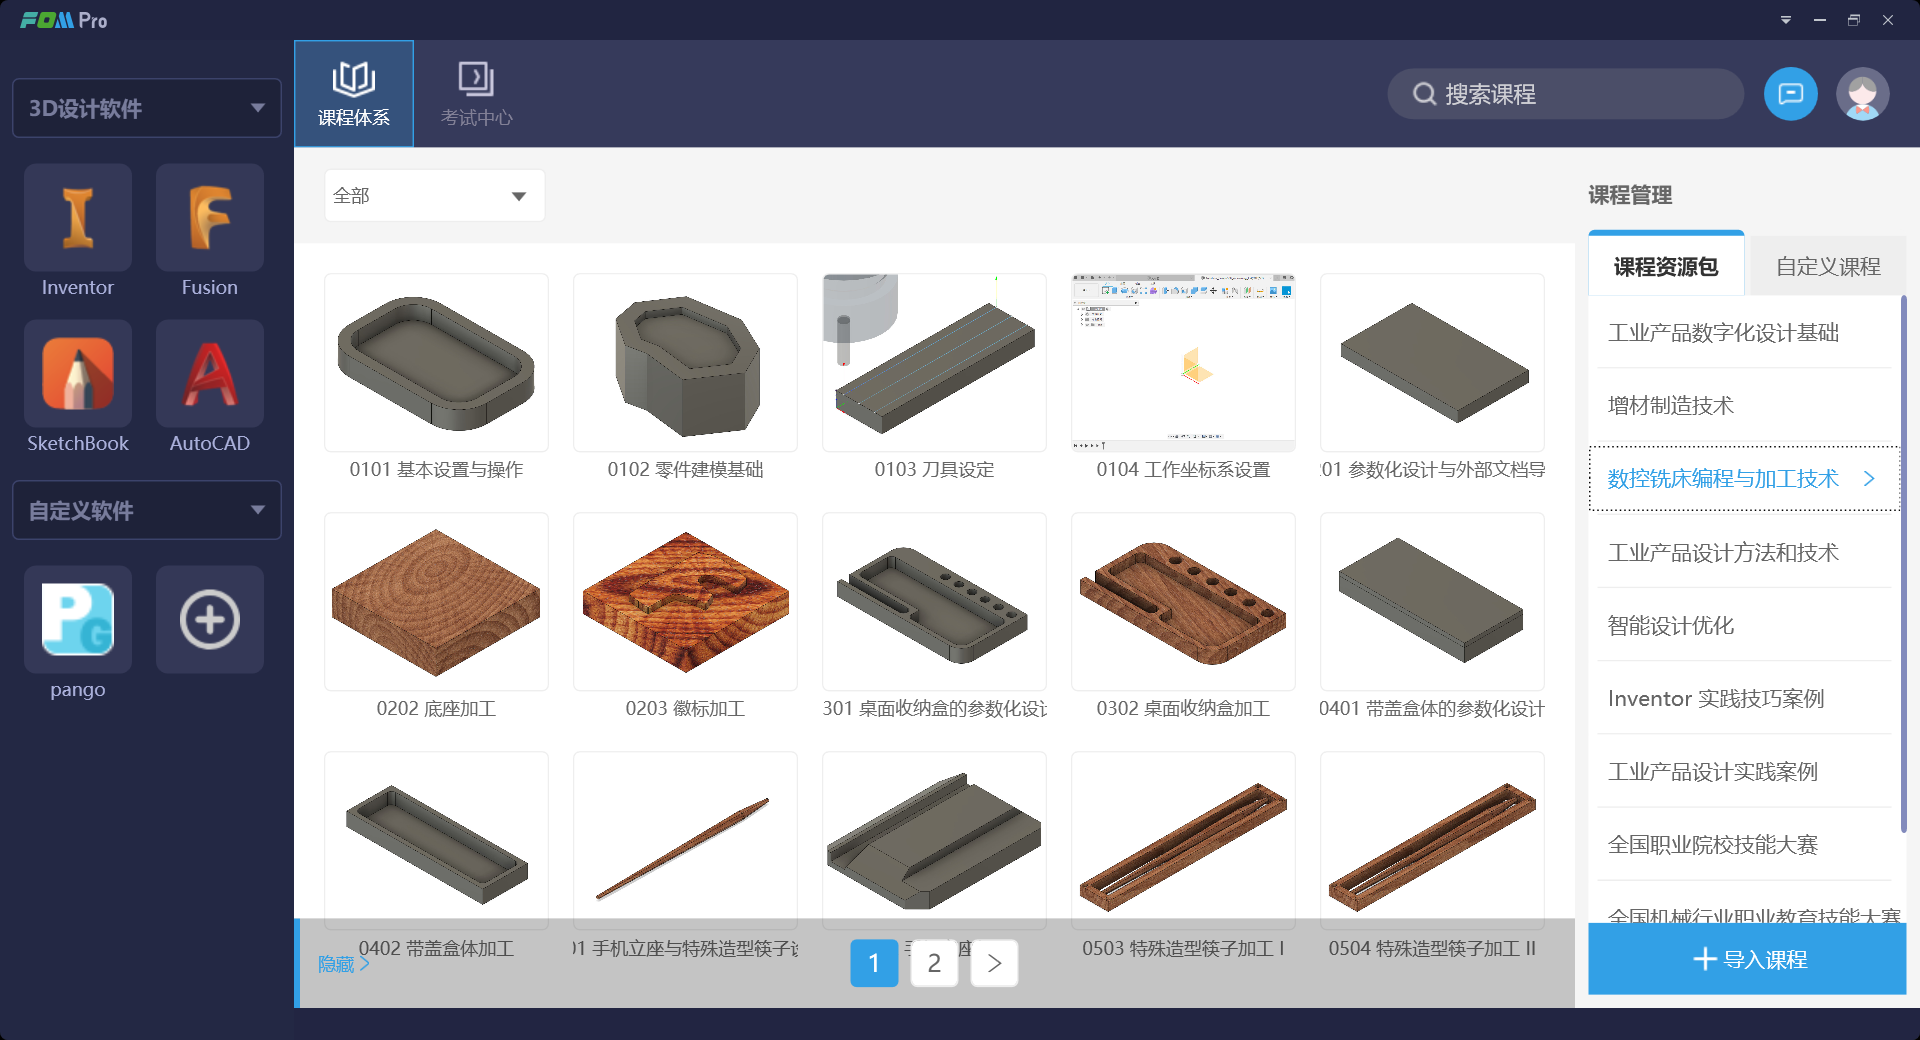Select the 自定义课程 tab
This screenshot has height=1040, width=1920.
tap(1828, 266)
